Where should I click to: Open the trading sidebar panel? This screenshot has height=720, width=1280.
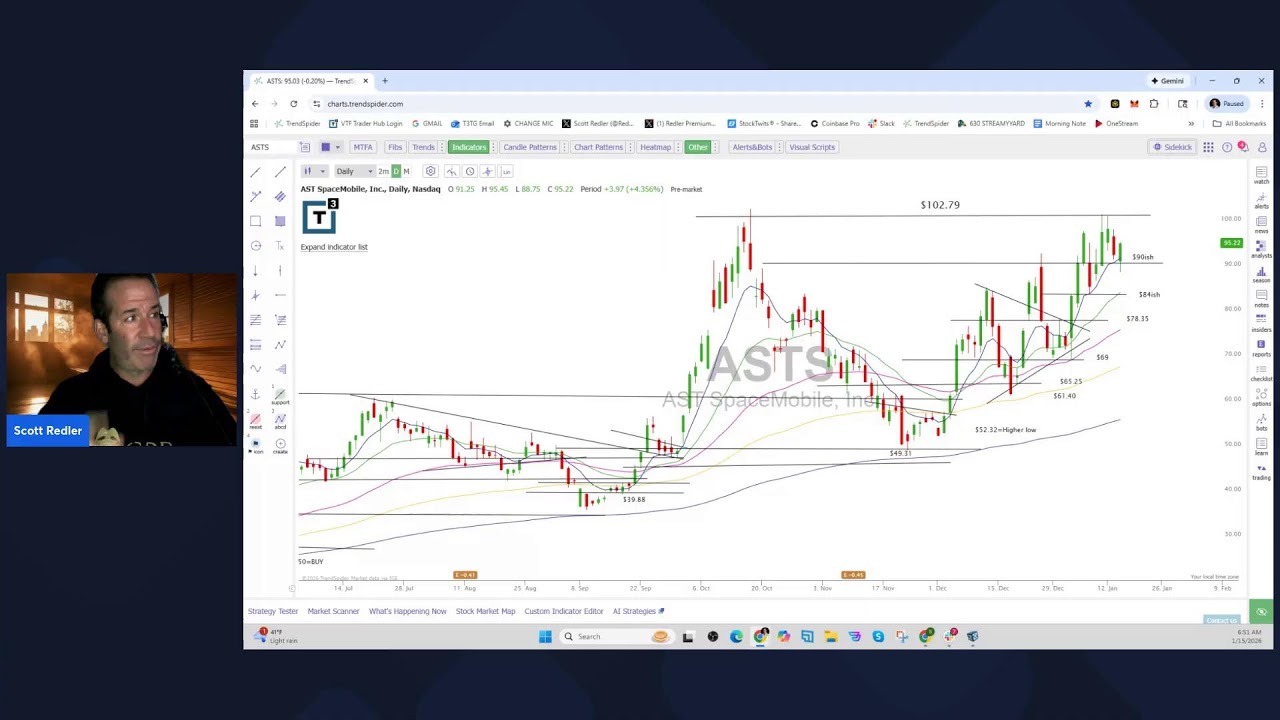pos(1261,471)
